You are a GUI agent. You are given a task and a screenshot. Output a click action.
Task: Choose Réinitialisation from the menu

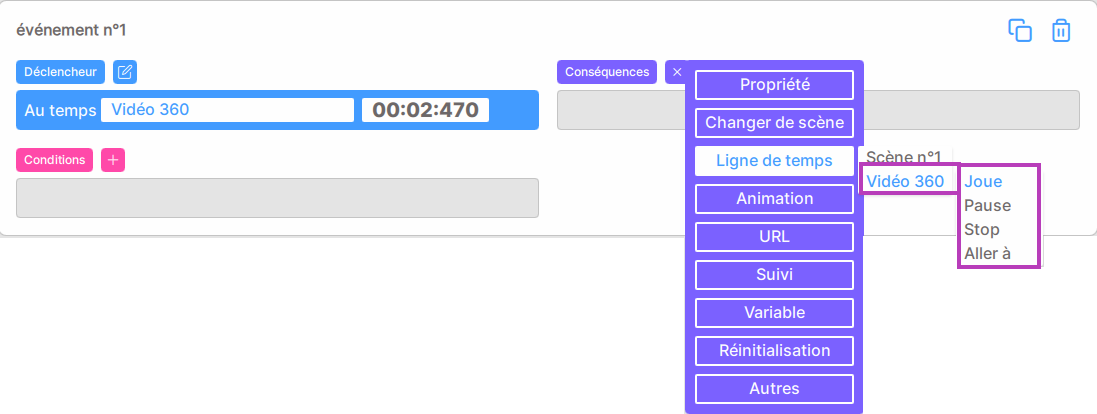774,350
